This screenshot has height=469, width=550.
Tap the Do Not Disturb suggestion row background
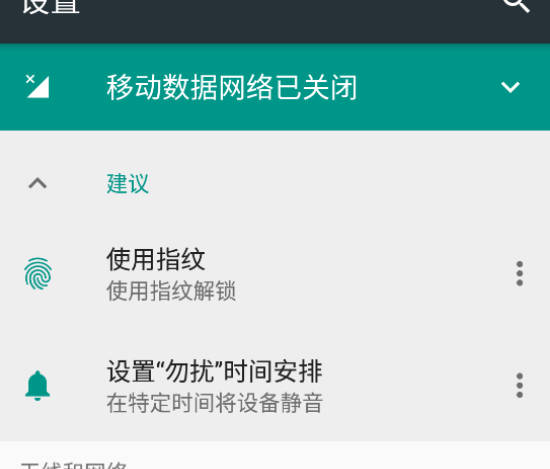(275, 385)
